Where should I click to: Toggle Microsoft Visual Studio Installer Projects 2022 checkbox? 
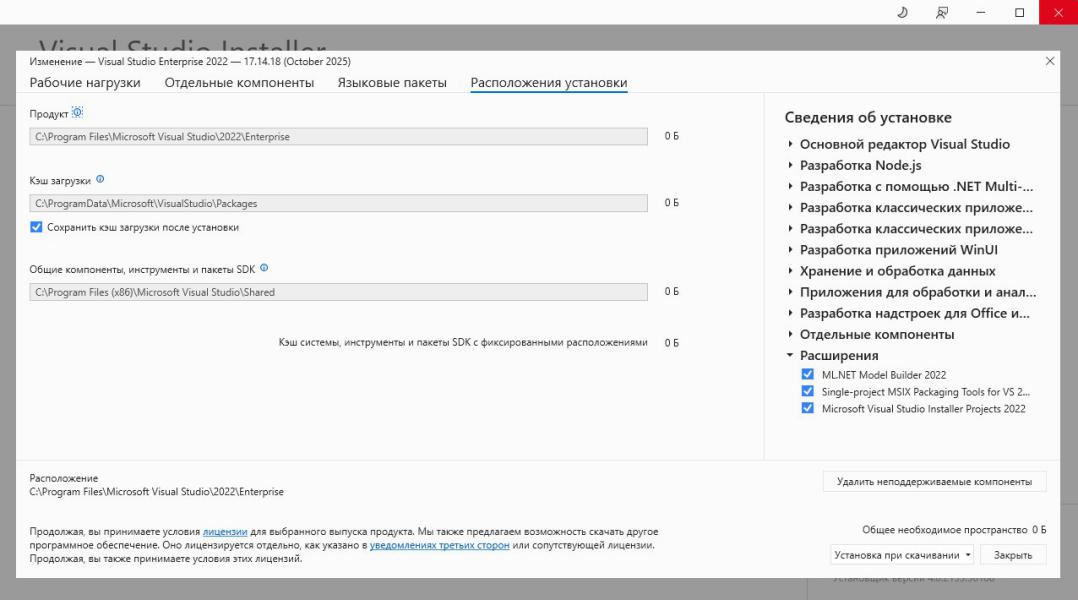(808, 408)
